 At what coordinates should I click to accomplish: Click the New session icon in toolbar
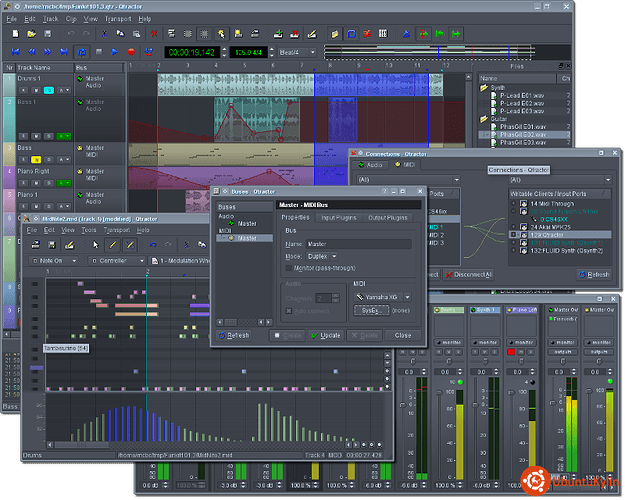[x=14, y=34]
